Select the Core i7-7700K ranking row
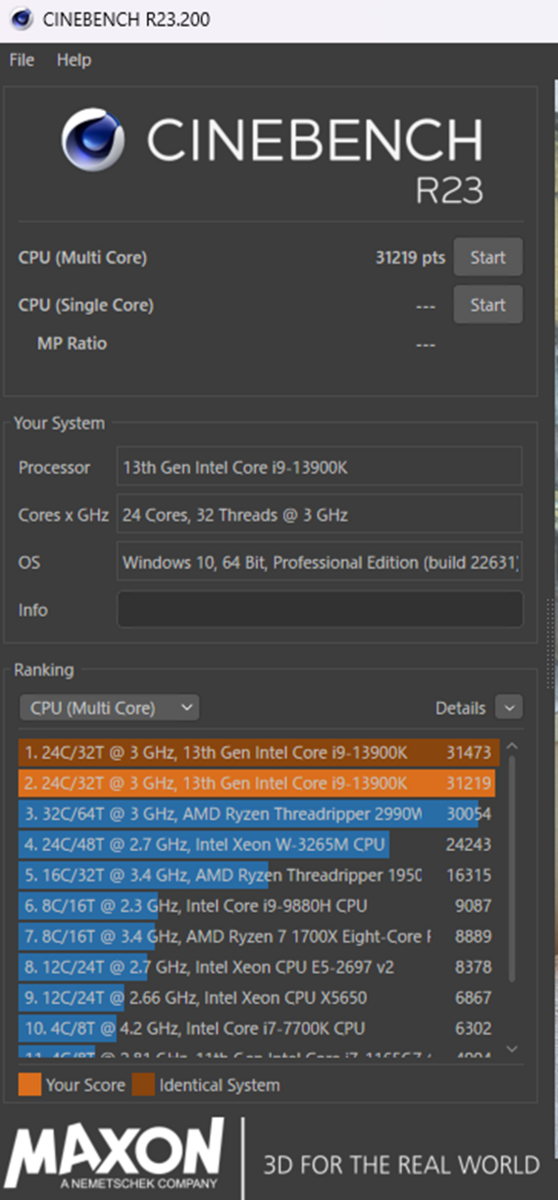 tap(259, 1028)
